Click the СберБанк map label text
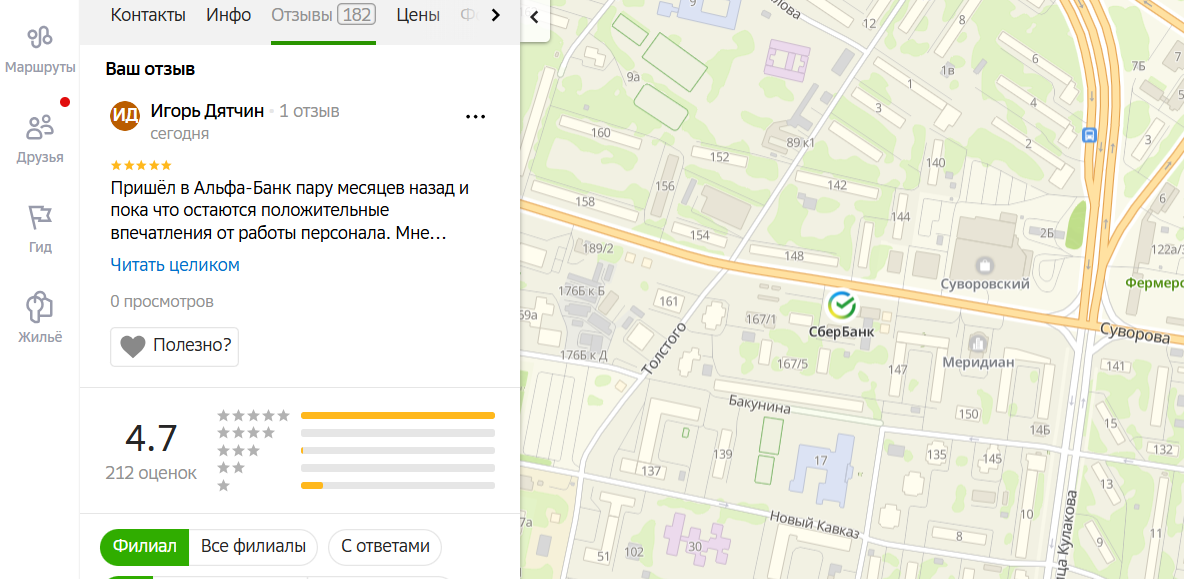This screenshot has width=1184, height=579. [842, 331]
